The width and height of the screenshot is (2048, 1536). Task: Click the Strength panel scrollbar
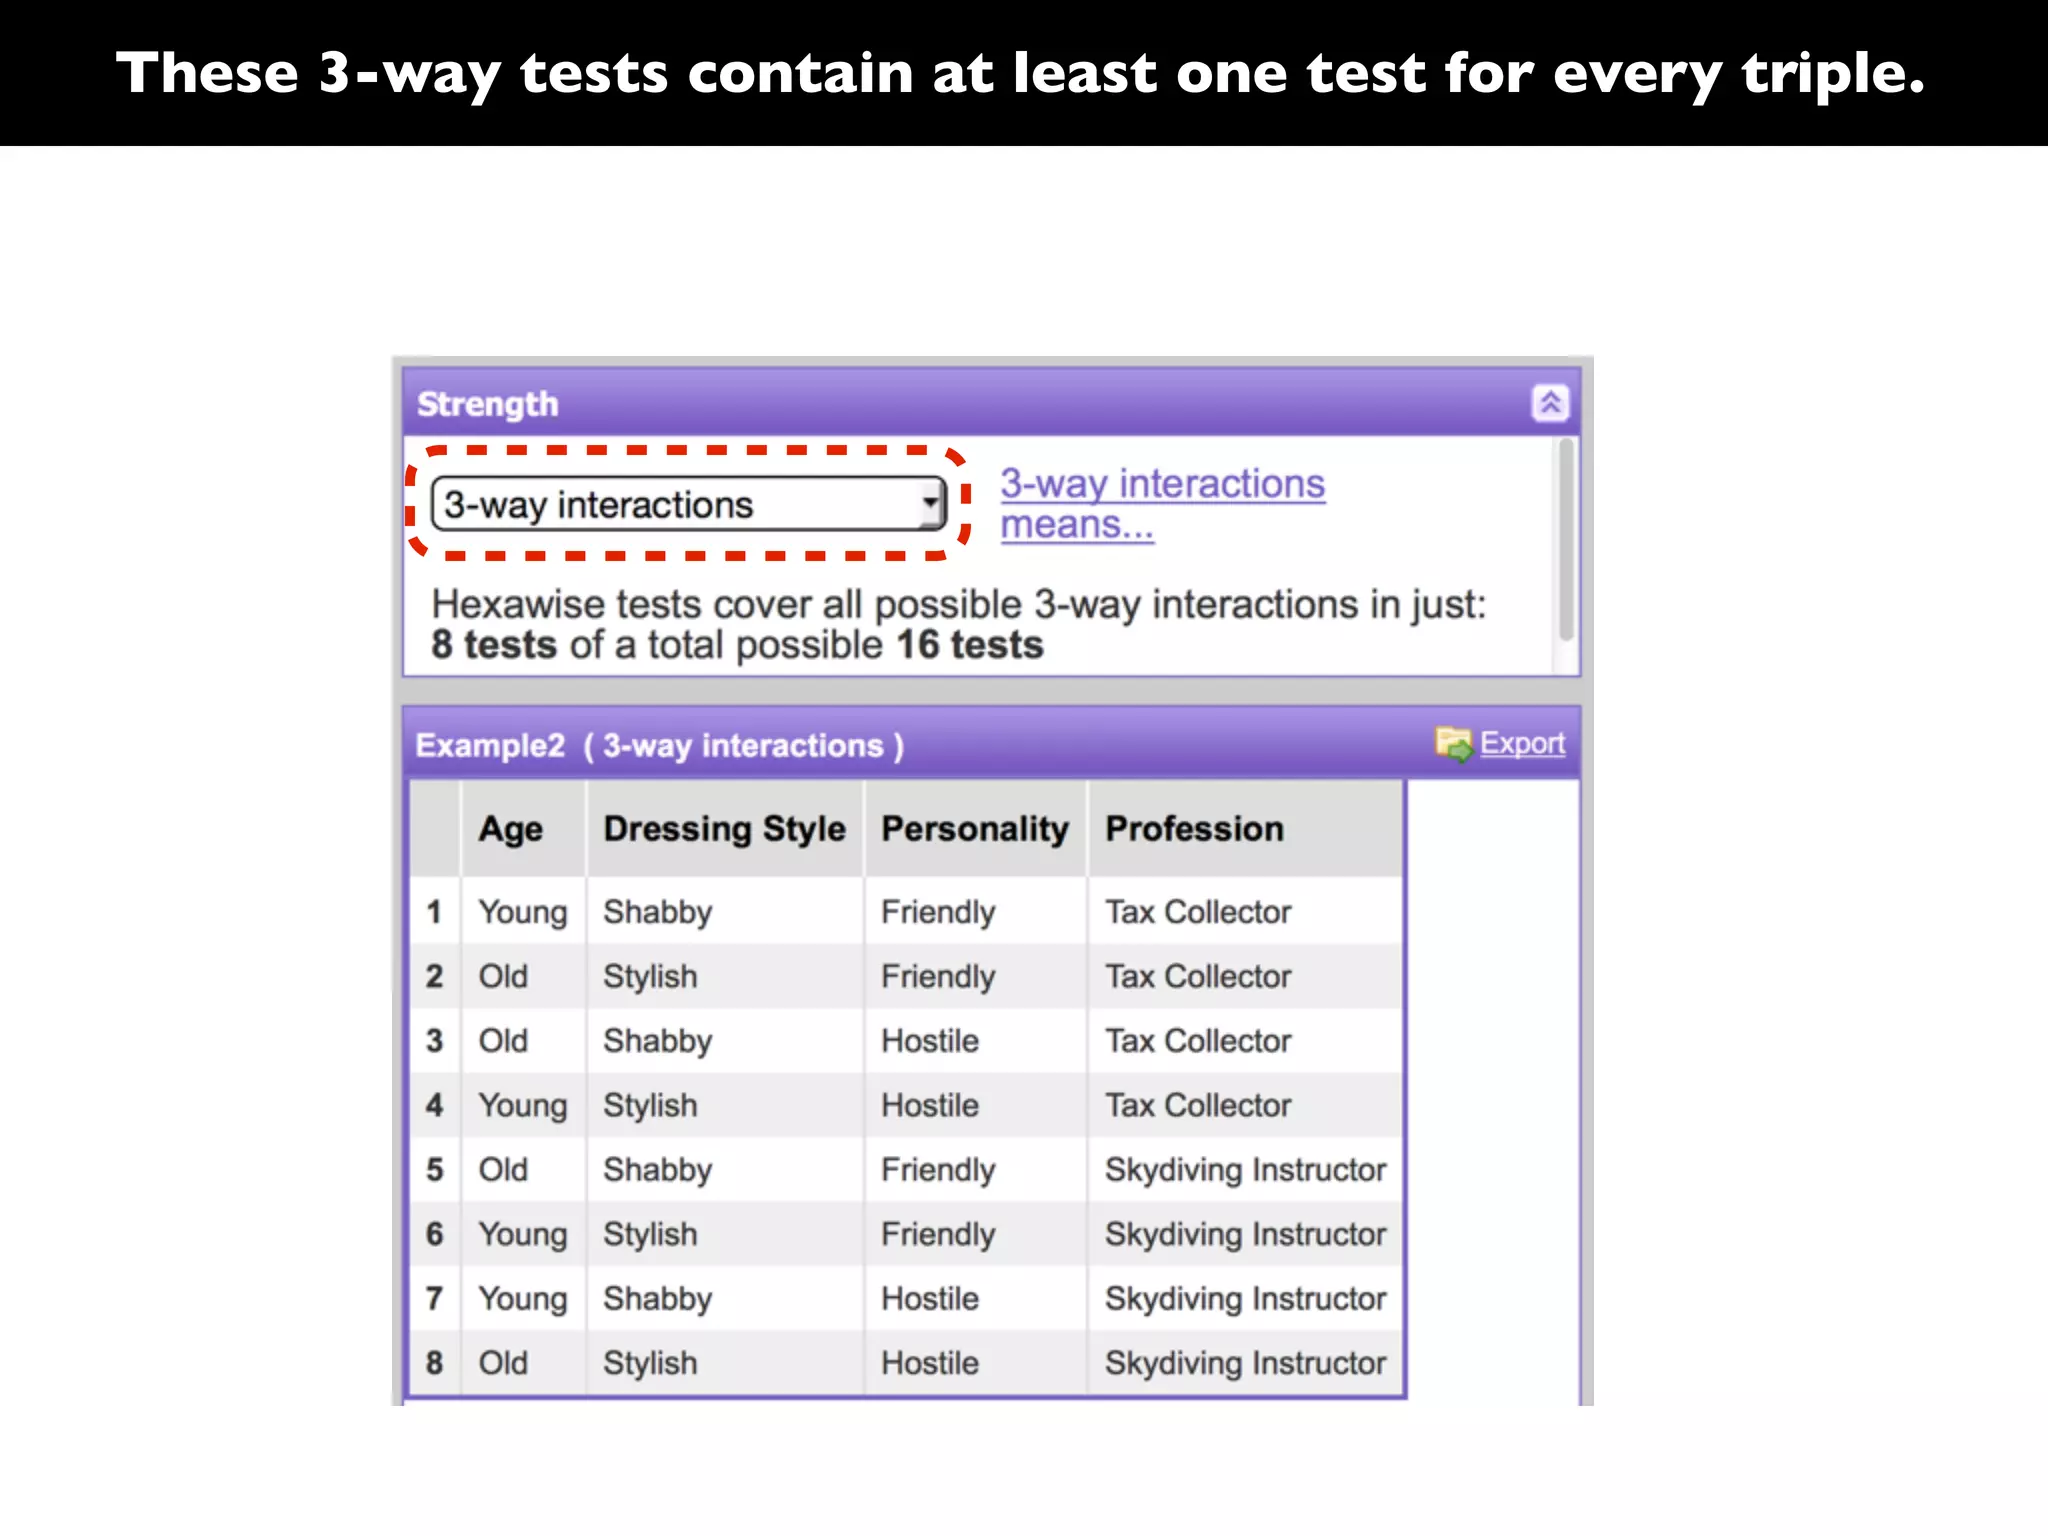[x=1566, y=540]
